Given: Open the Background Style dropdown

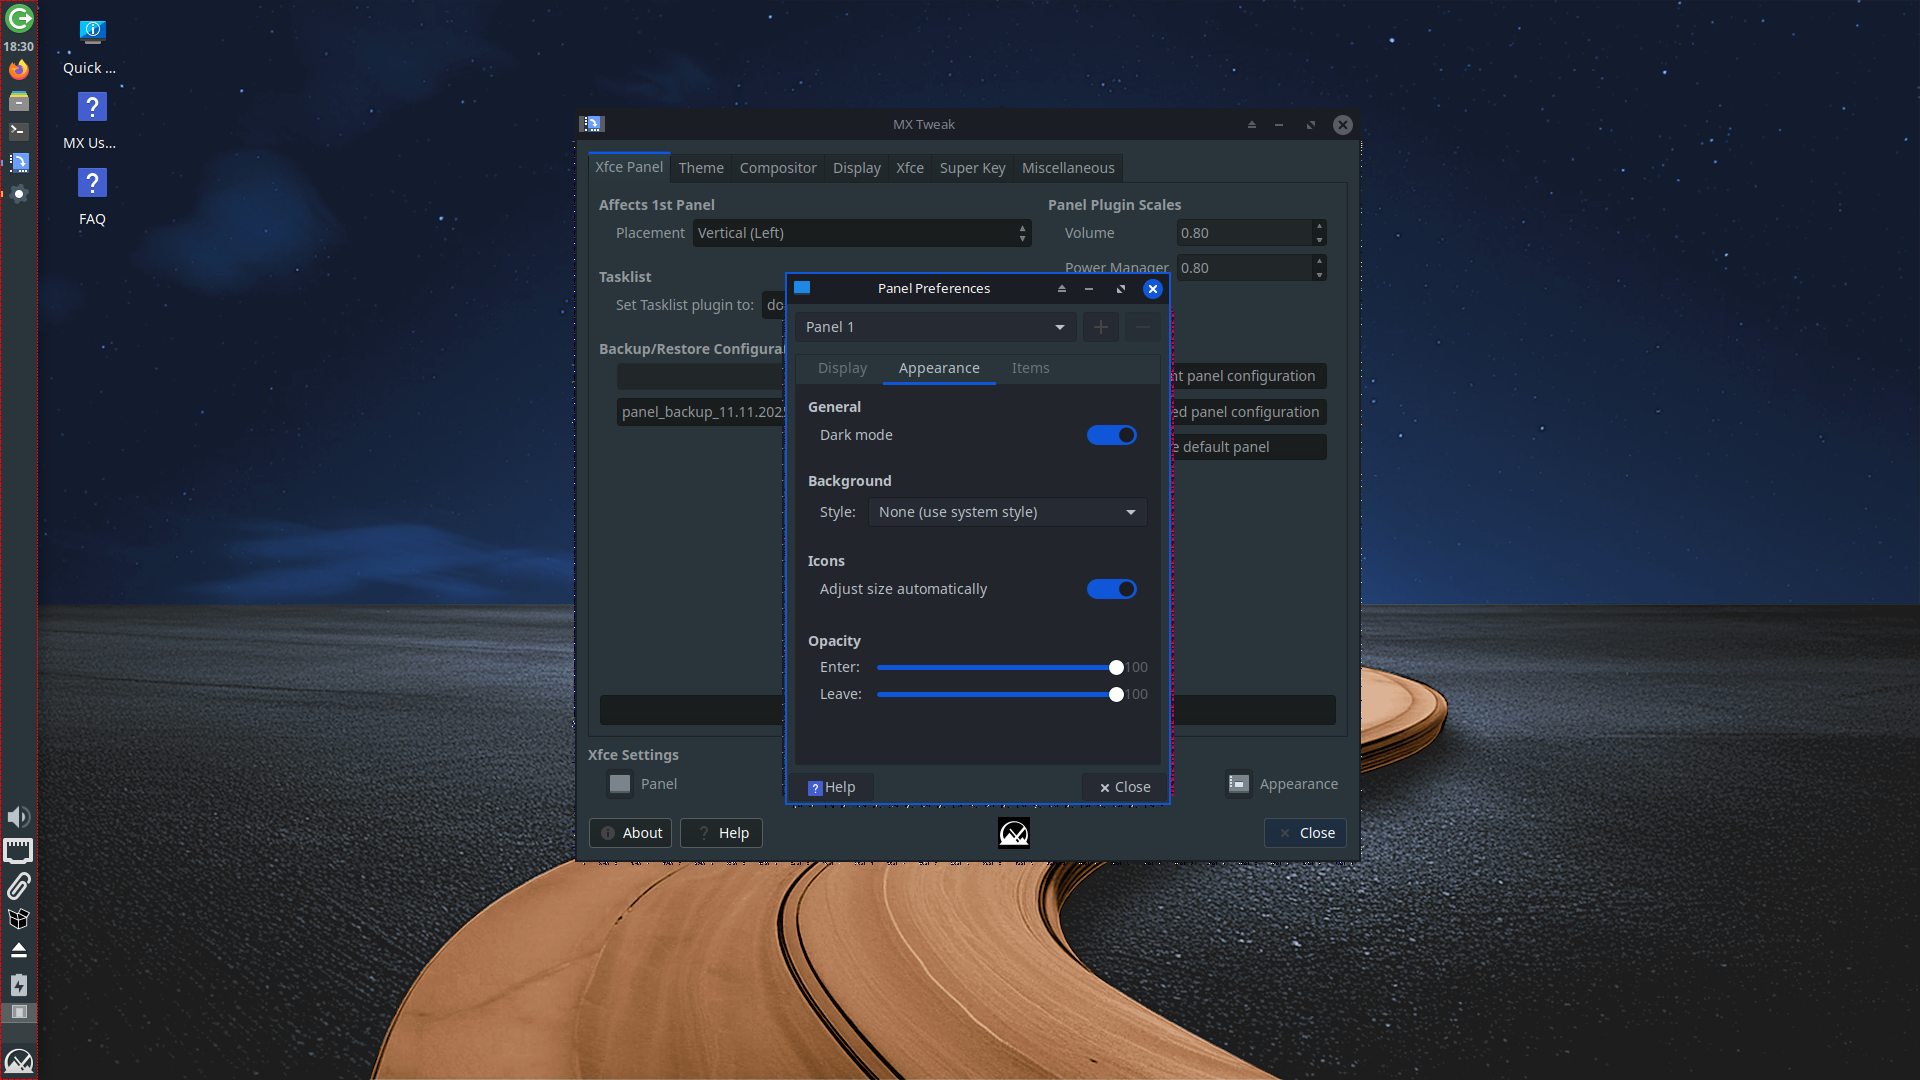Looking at the screenshot, I should 1007,512.
